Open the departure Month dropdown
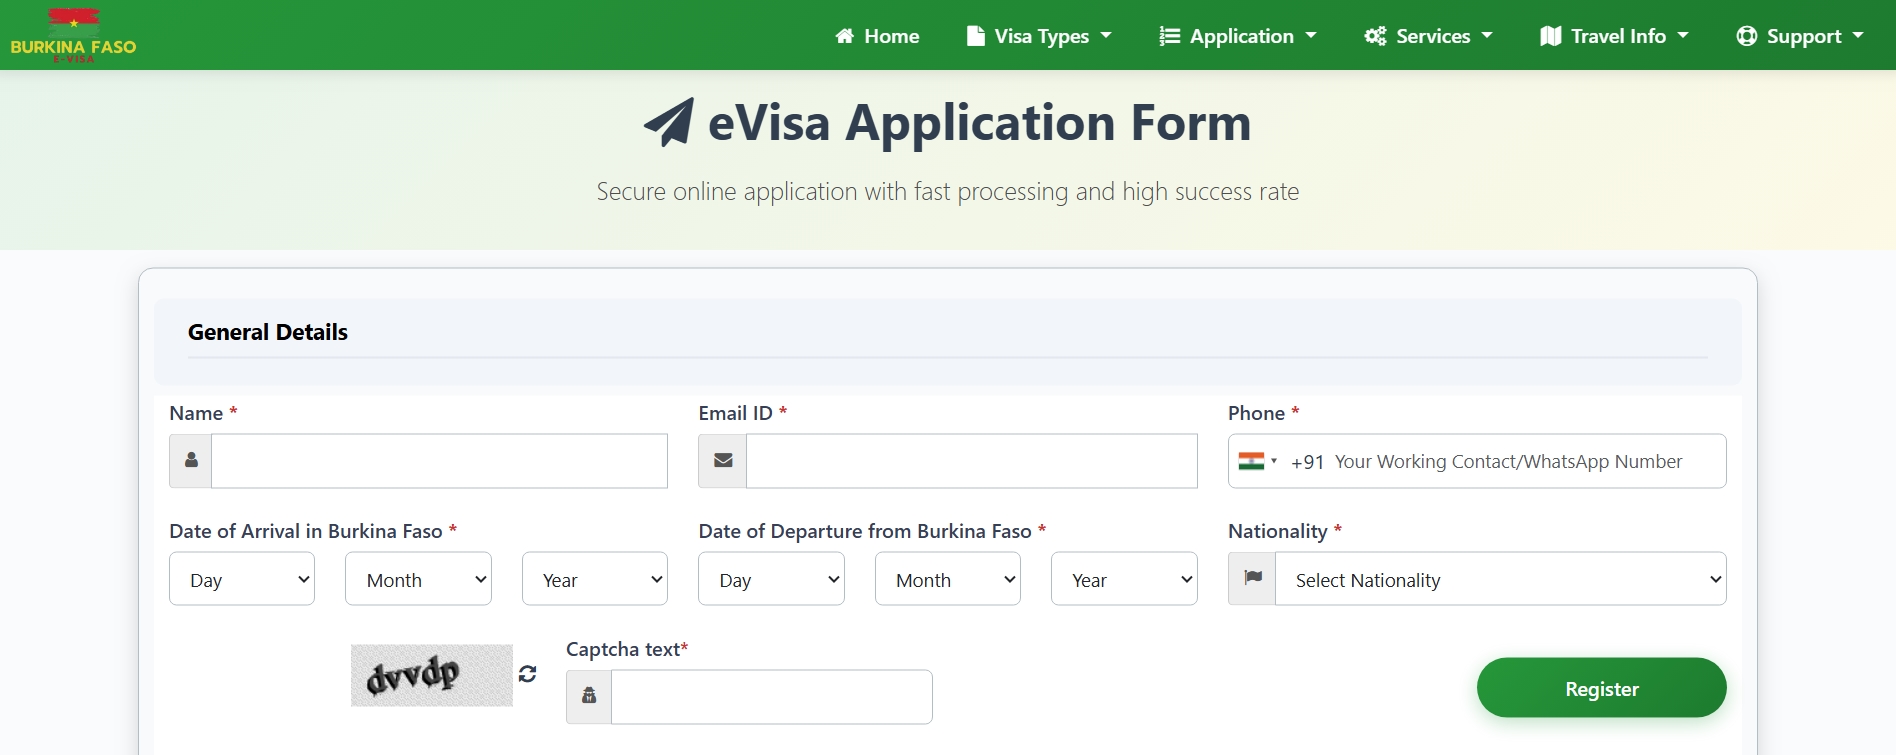This screenshot has height=755, width=1896. click(x=947, y=579)
